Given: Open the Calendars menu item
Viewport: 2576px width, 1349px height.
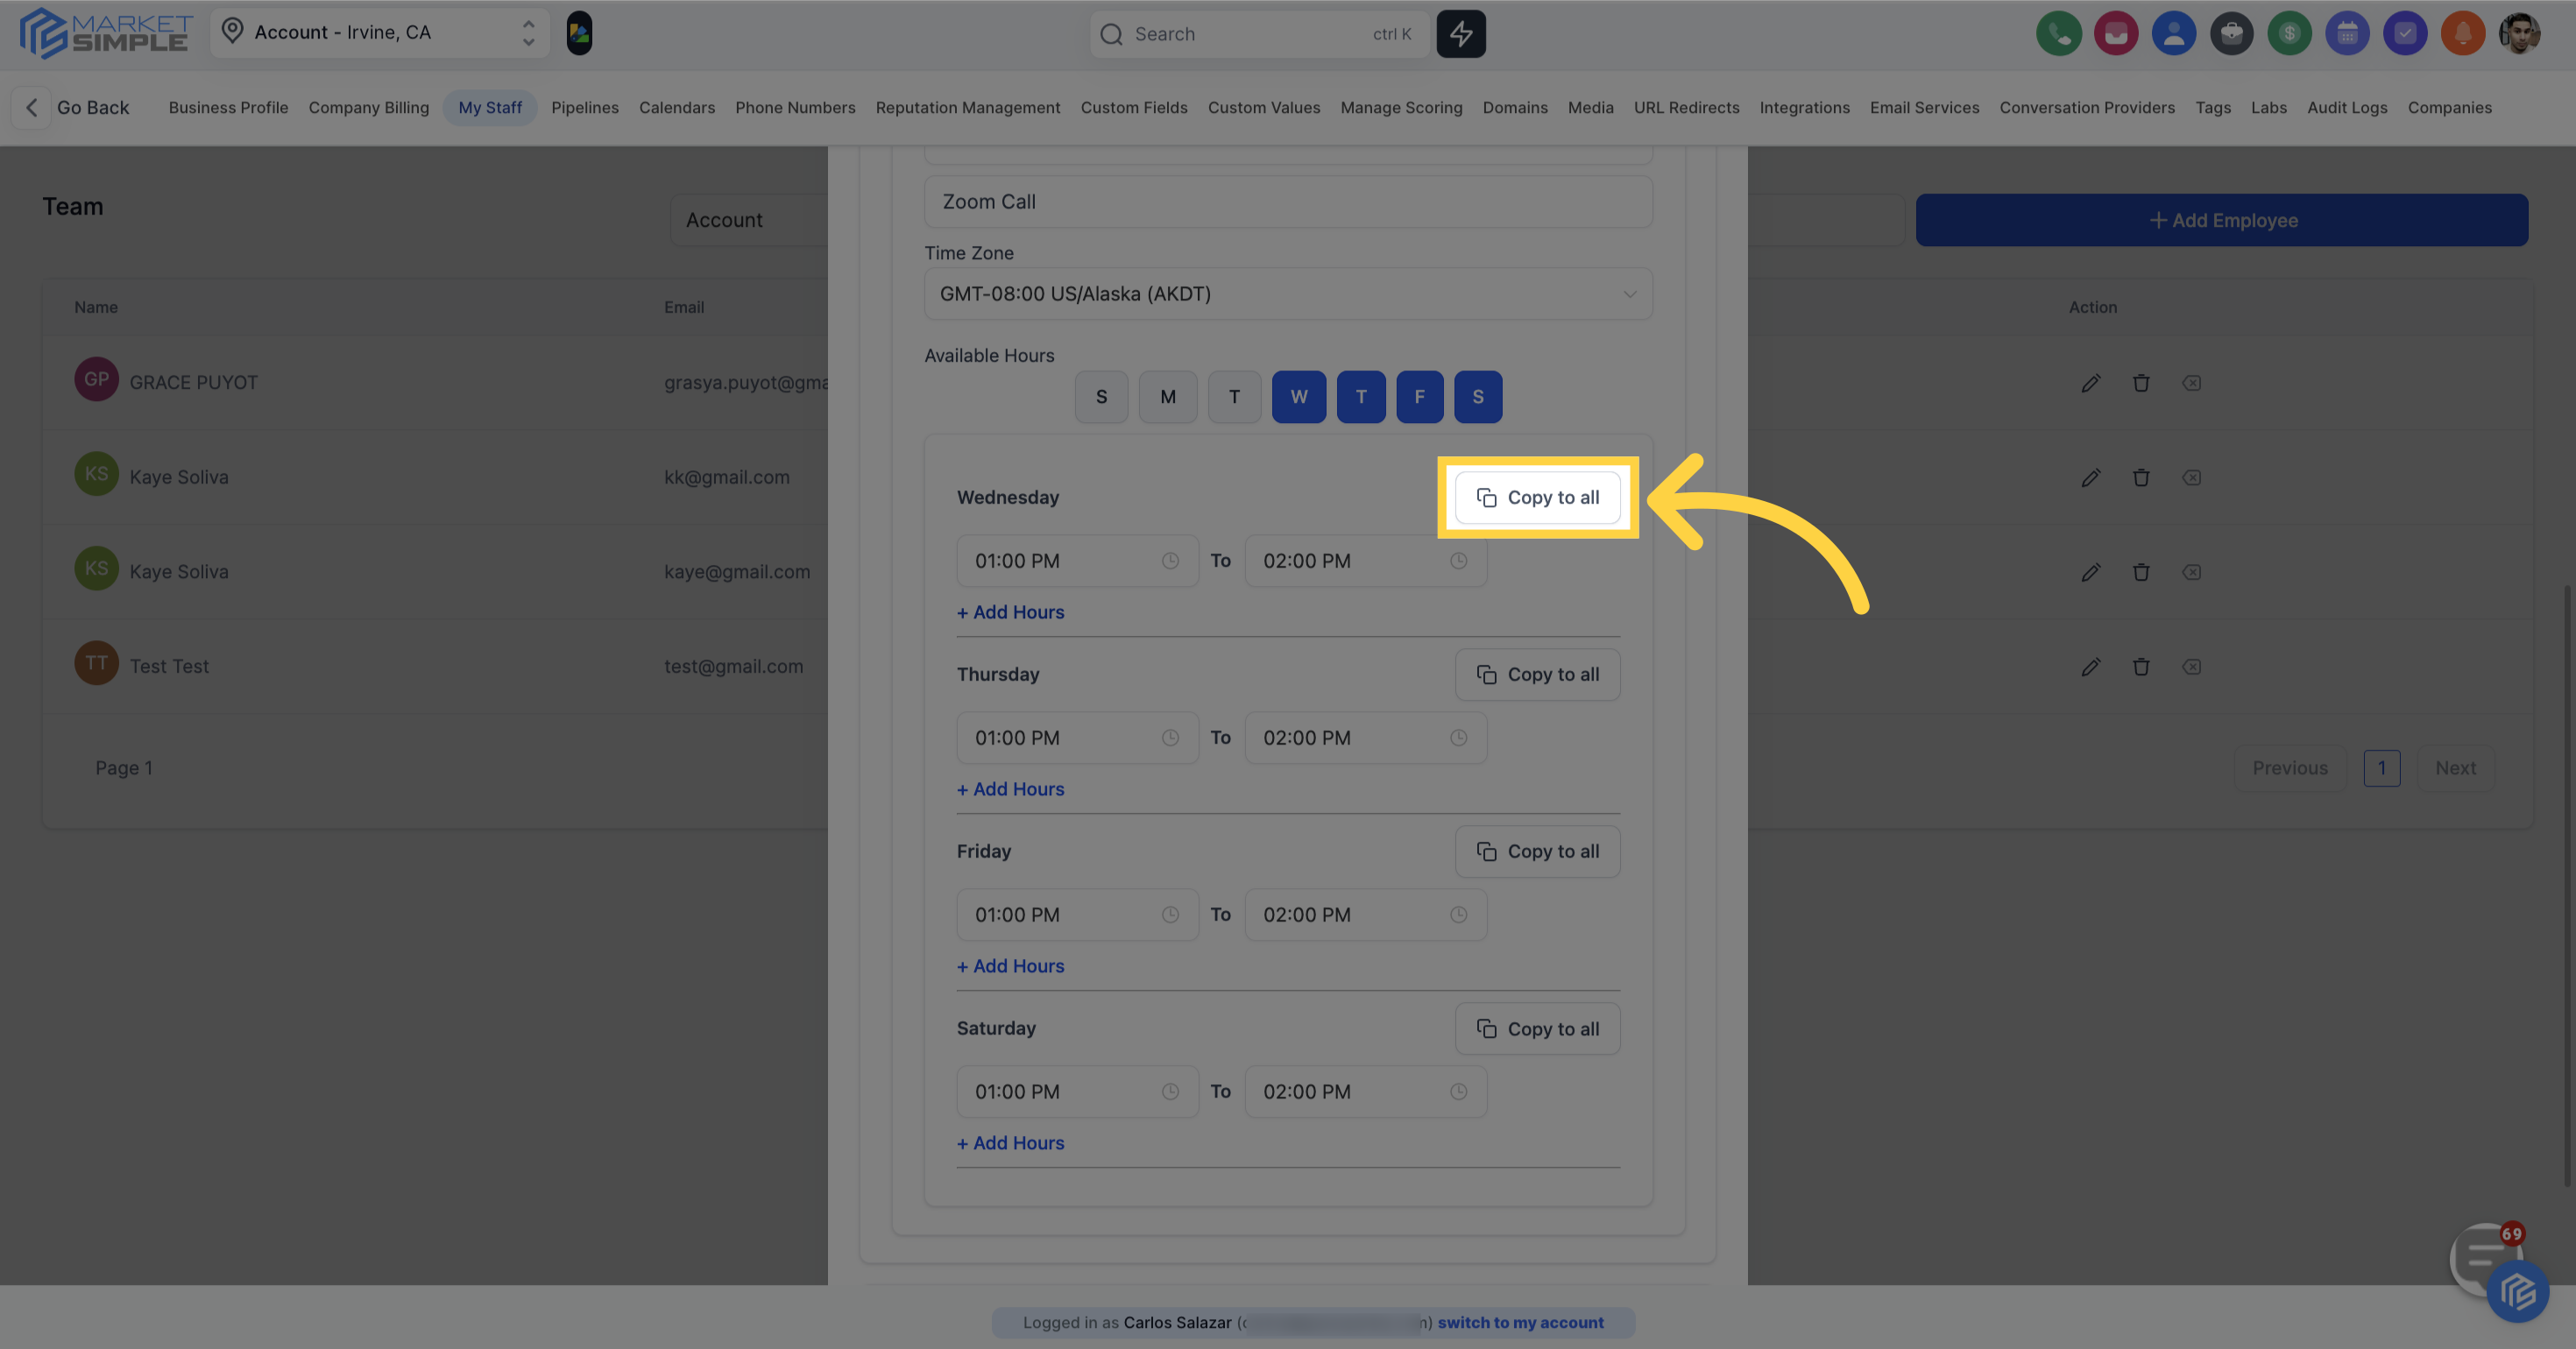Looking at the screenshot, I should pos(677,107).
